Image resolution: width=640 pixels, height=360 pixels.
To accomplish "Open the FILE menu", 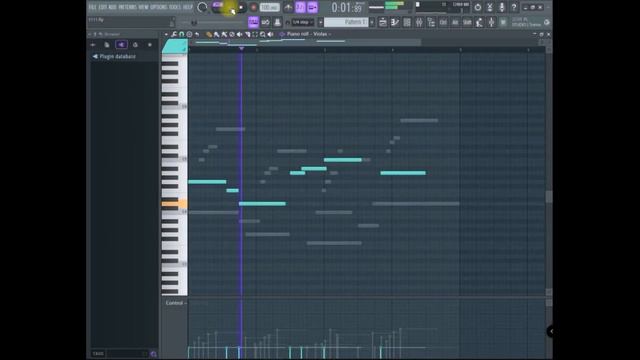I will [93, 7].
